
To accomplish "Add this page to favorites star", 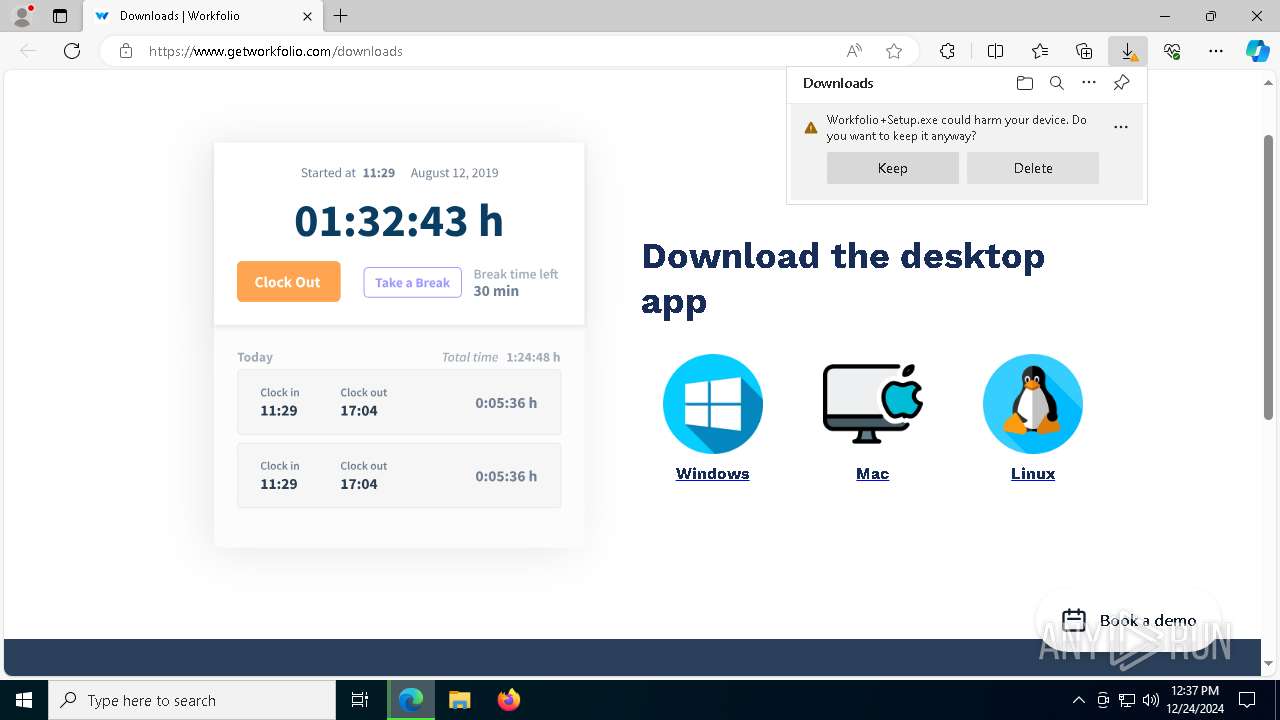I will click(x=894, y=51).
